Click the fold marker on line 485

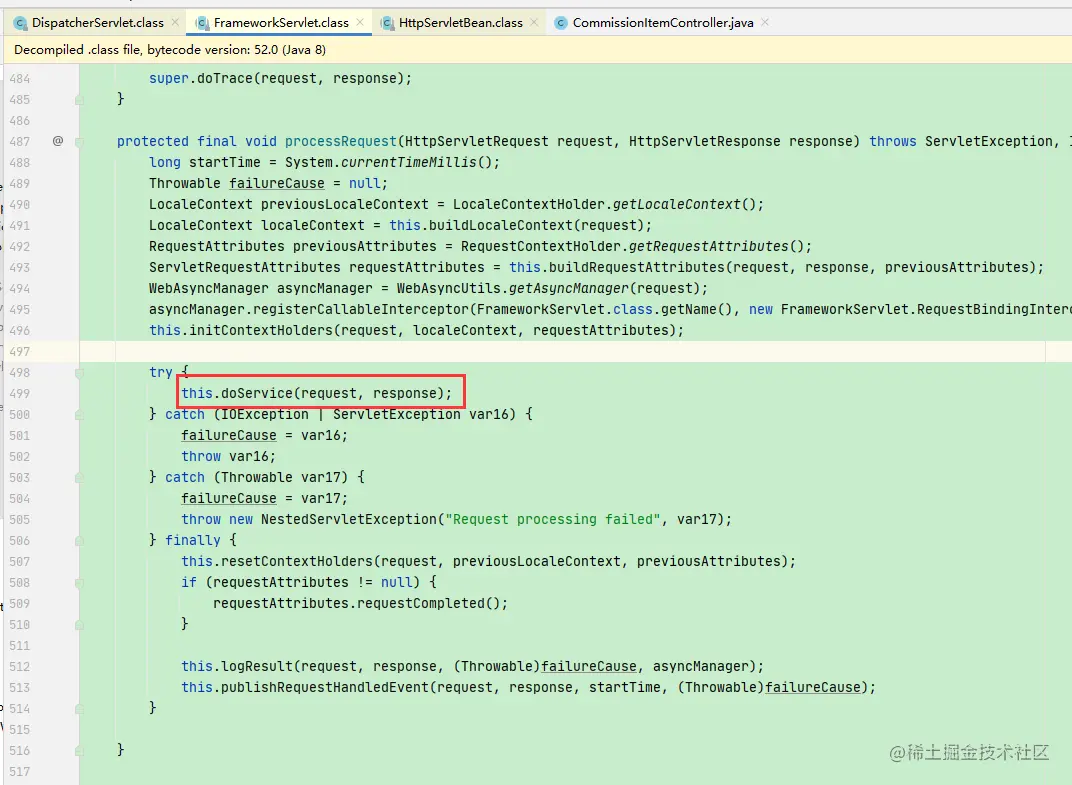[79, 100]
